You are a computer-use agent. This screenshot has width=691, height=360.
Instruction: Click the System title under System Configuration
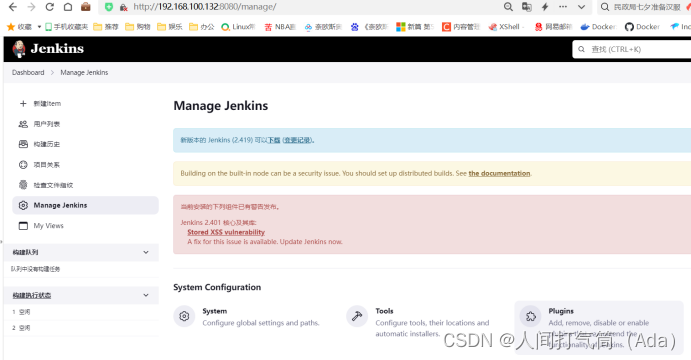(x=215, y=311)
